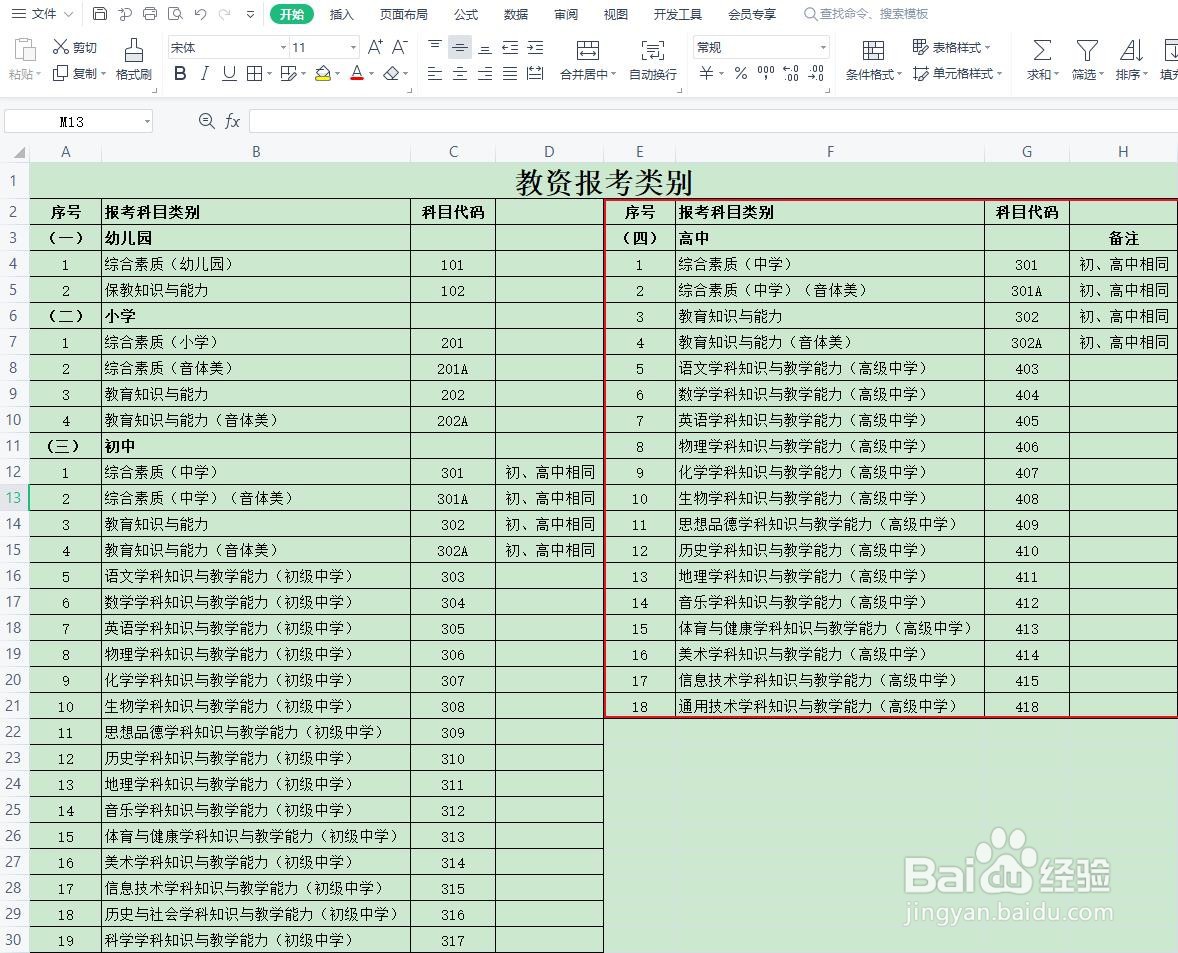The width and height of the screenshot is (1178, 953).
Task: Toggle italic formatting on the selection
Action: [203, 74]
